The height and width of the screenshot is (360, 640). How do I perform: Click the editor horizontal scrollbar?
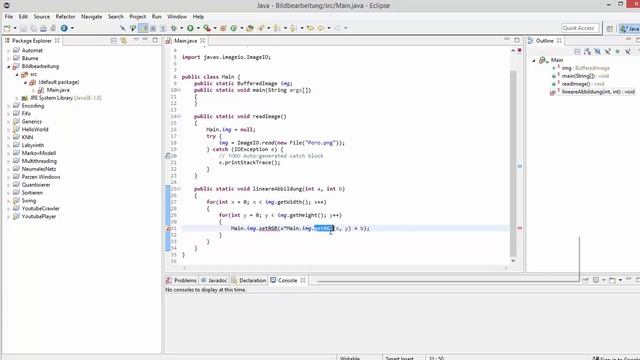click(x=345, y=268)
